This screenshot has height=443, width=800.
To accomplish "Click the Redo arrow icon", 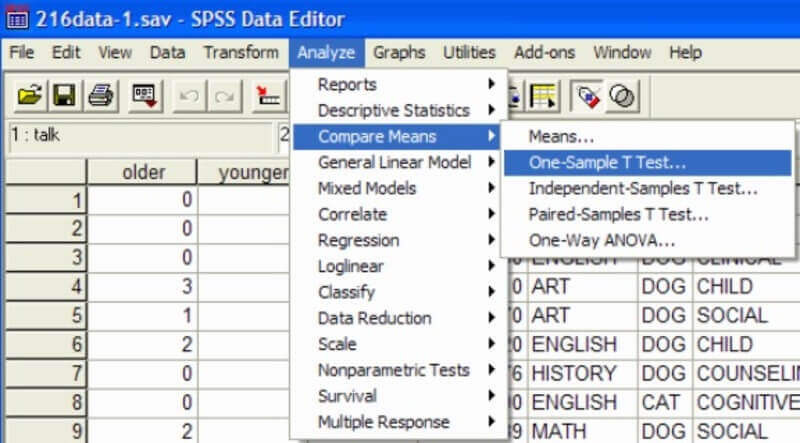I will click(x=224, y=95).
